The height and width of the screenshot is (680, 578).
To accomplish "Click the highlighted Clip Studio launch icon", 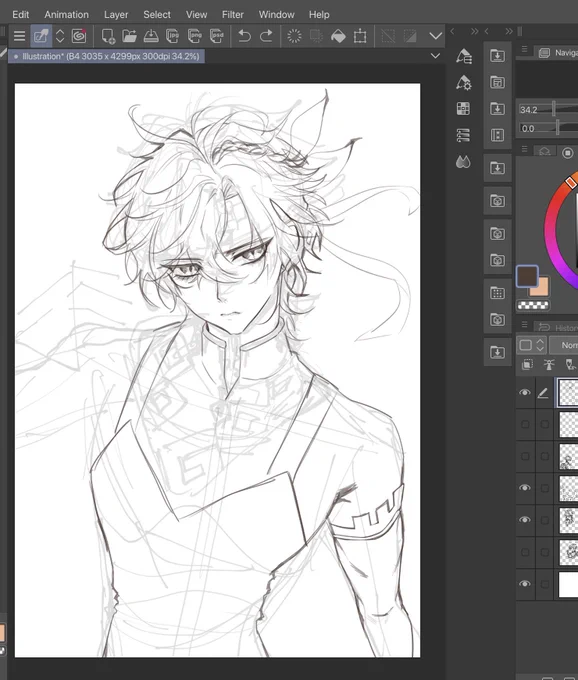I will [x=41, y=36].
